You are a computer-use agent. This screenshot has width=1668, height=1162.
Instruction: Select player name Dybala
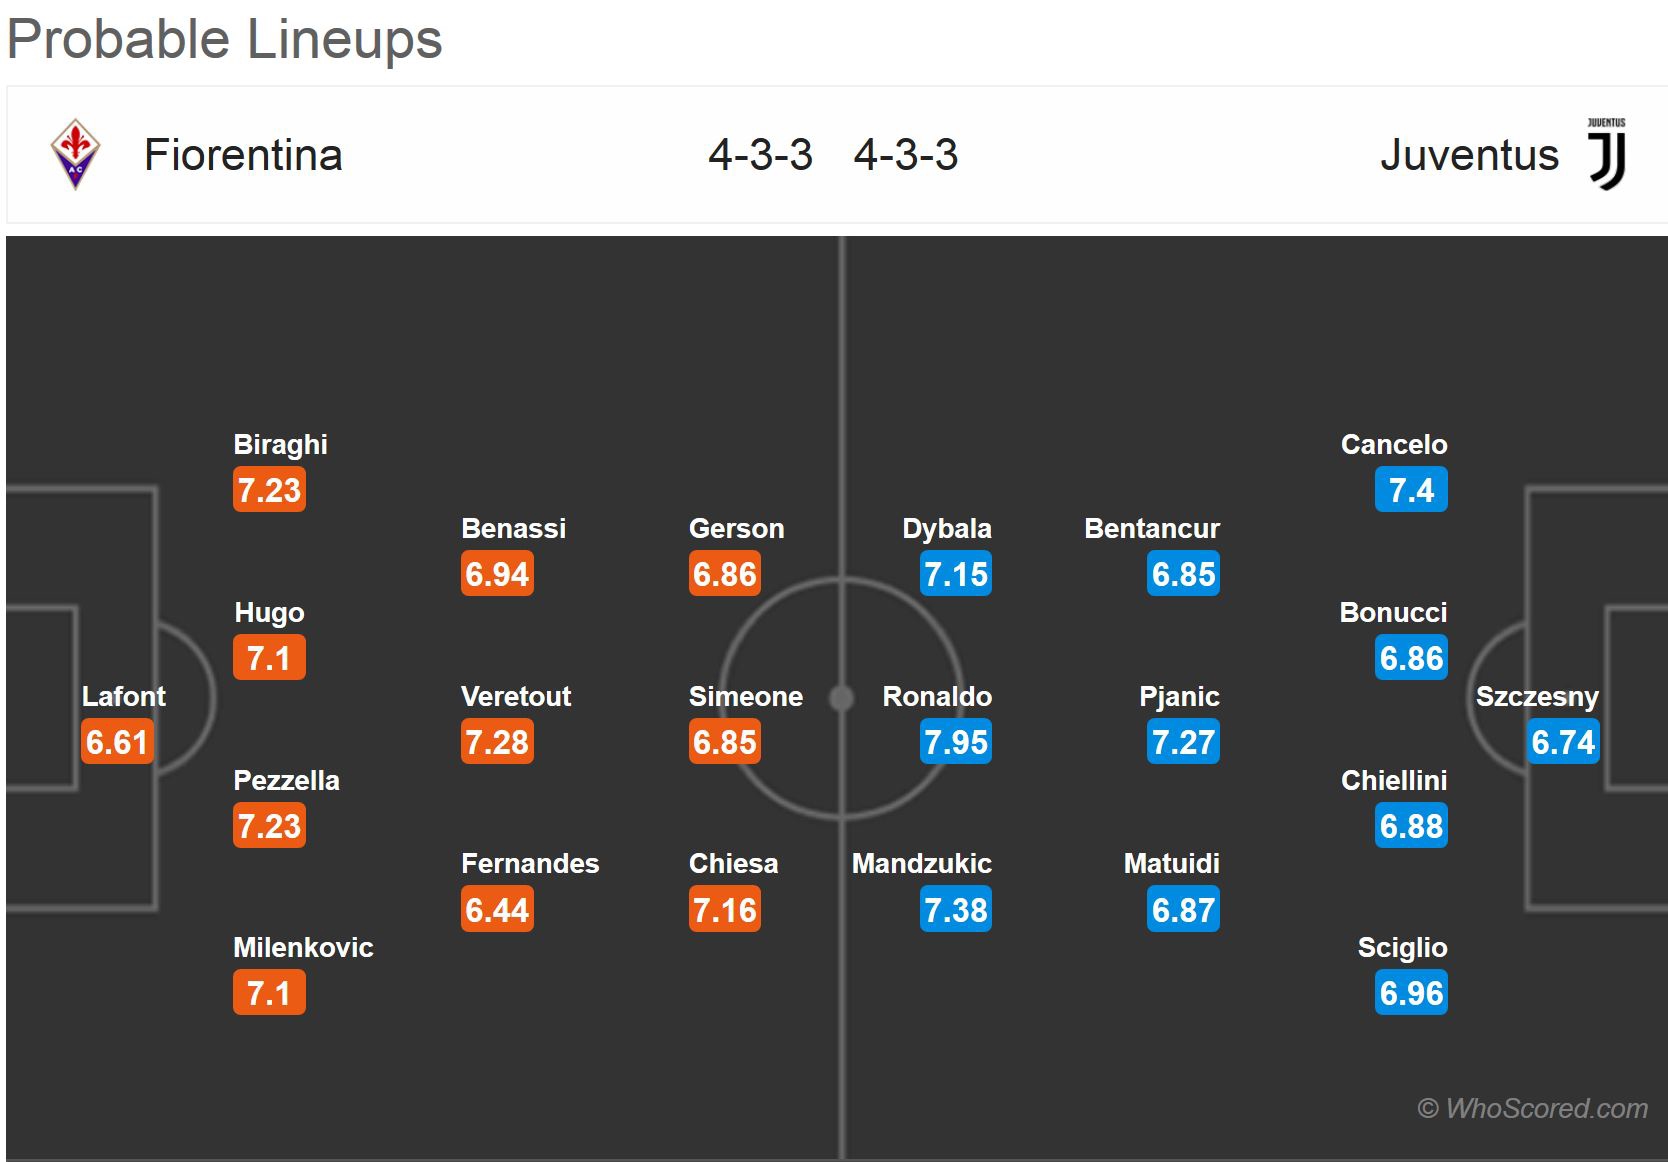pos(947,528)
